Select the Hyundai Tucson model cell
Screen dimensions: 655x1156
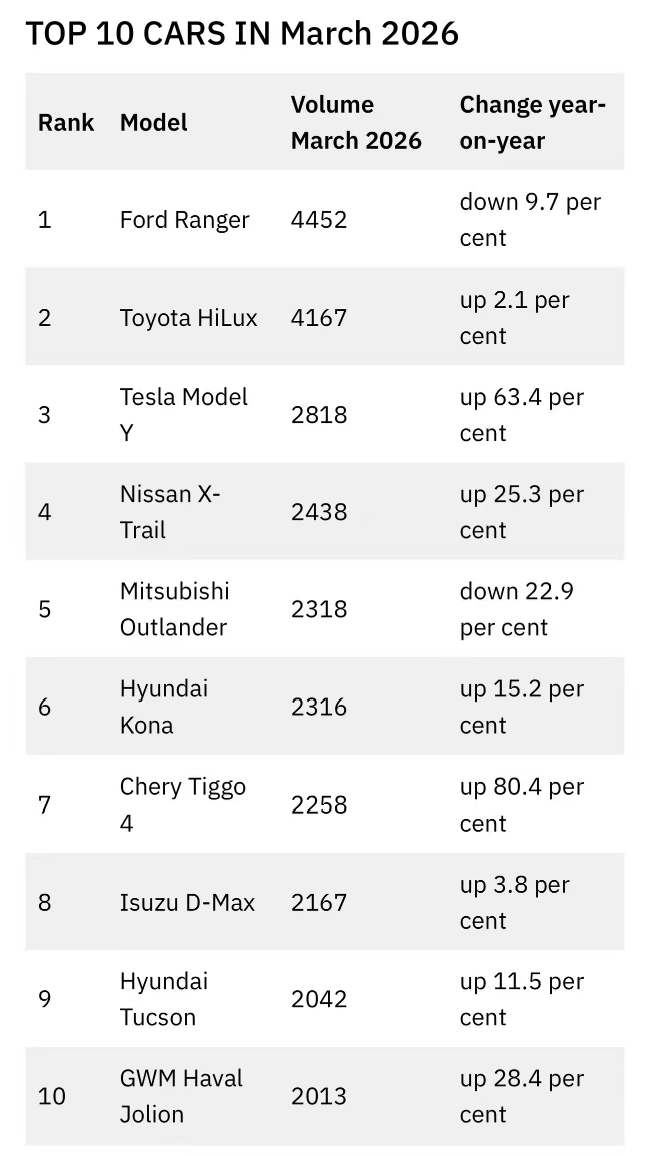point(164,999)
